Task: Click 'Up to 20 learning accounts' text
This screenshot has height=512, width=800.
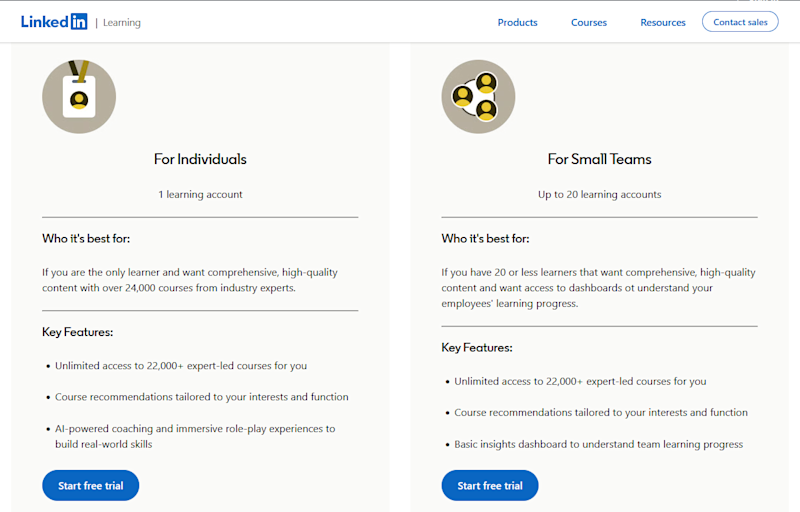Action: [x=599, y=194]
